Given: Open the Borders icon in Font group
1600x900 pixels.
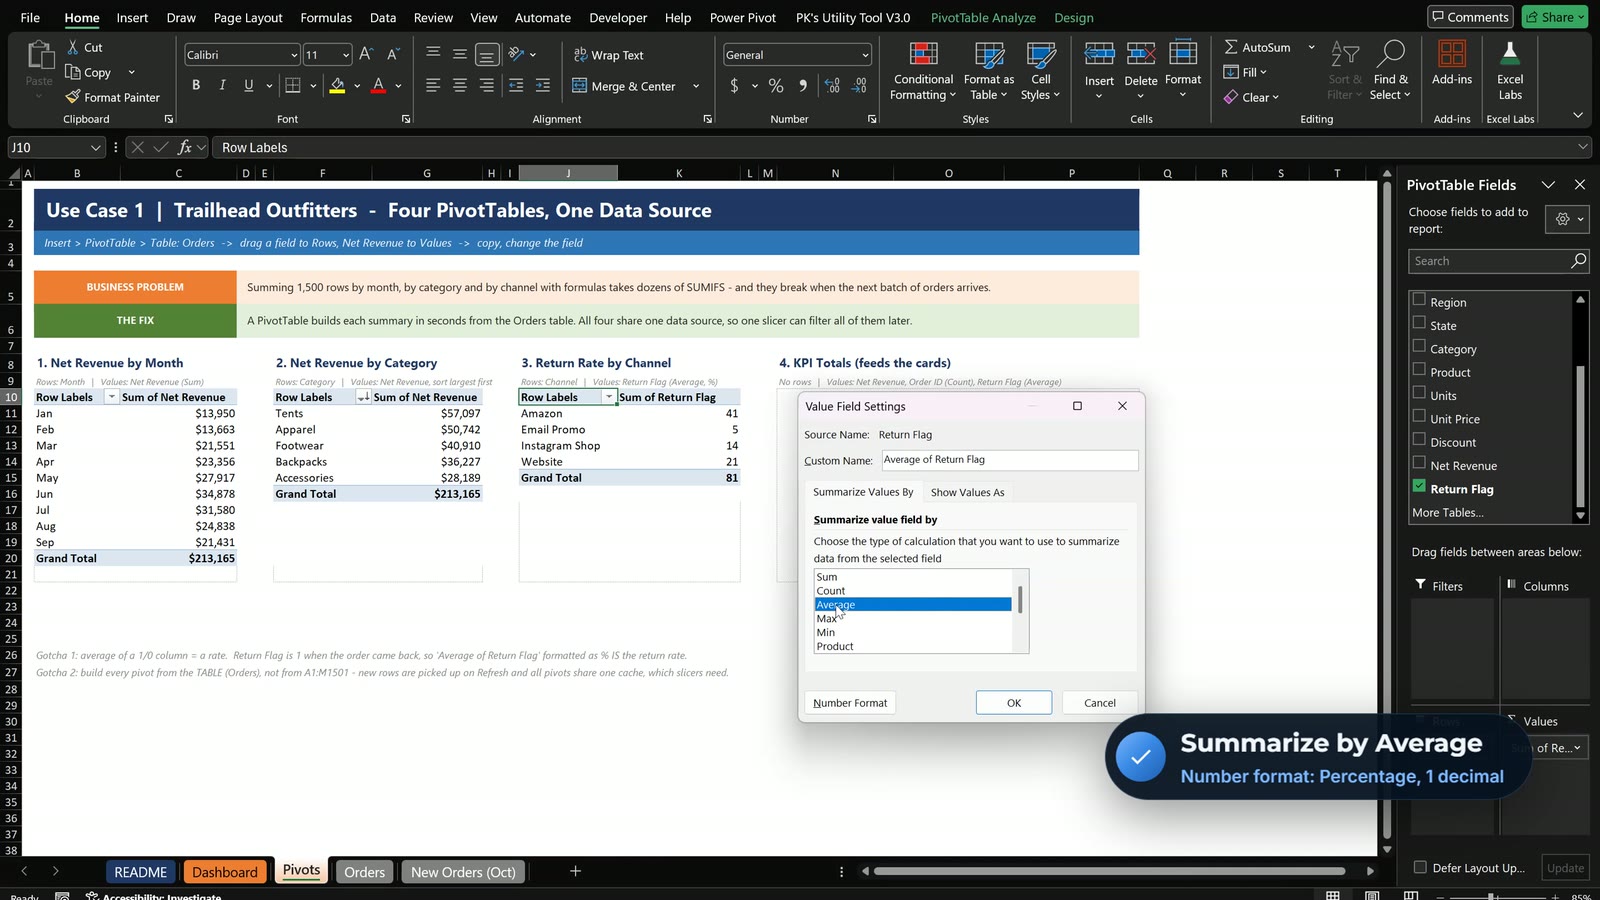Looking at the screenshot, I should 293,85.
